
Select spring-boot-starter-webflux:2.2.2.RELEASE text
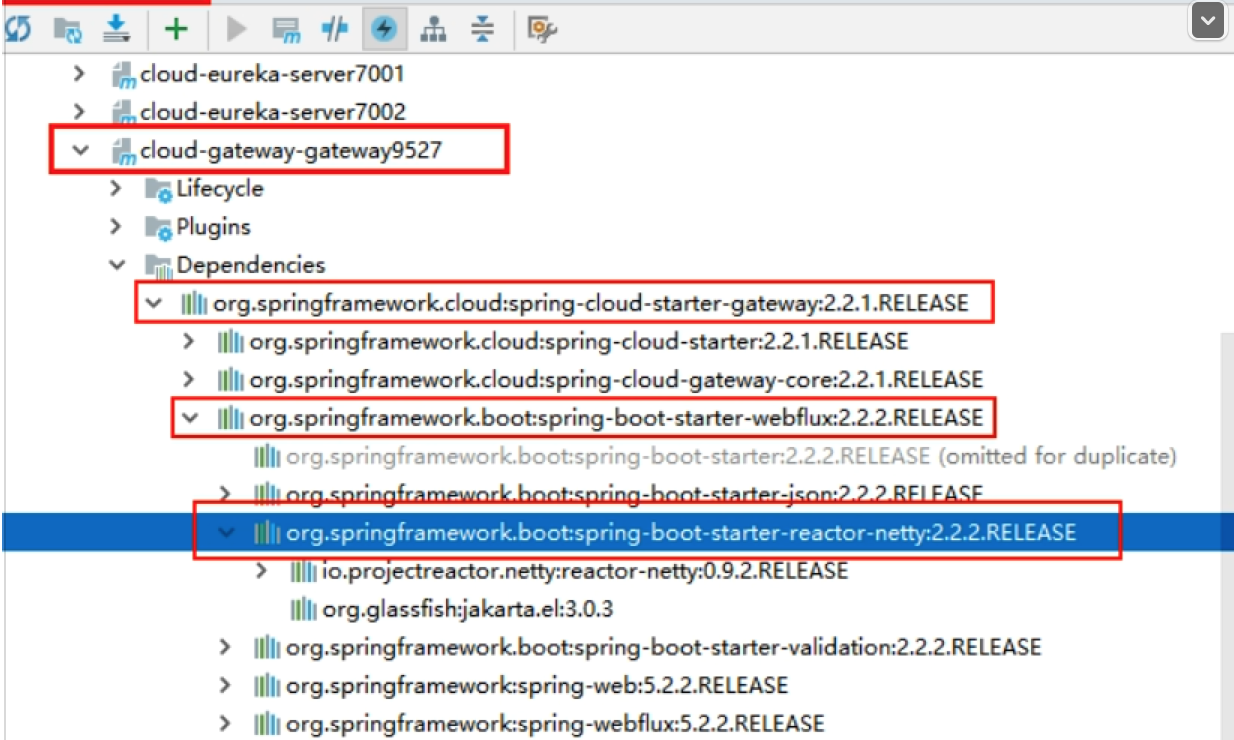pyautogui.click(x=616, y=418)
